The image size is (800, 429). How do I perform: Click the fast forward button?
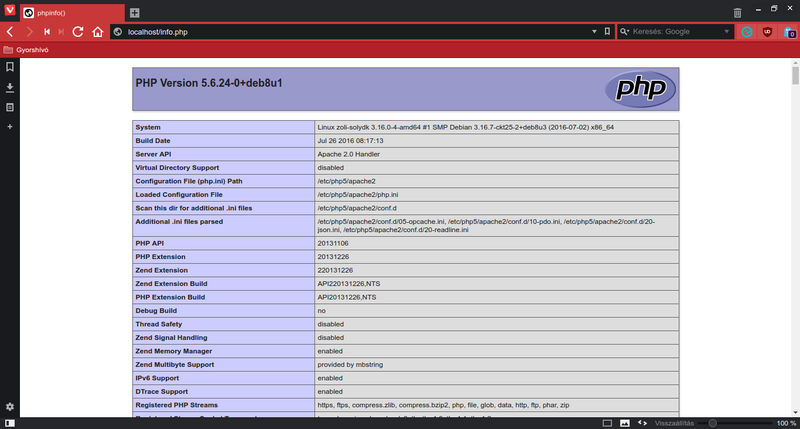tap(61, 32)
